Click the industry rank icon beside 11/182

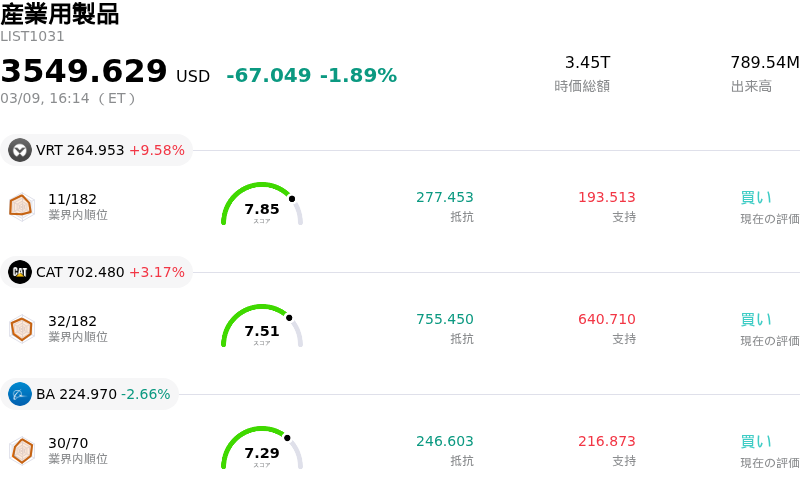(22, 206)
